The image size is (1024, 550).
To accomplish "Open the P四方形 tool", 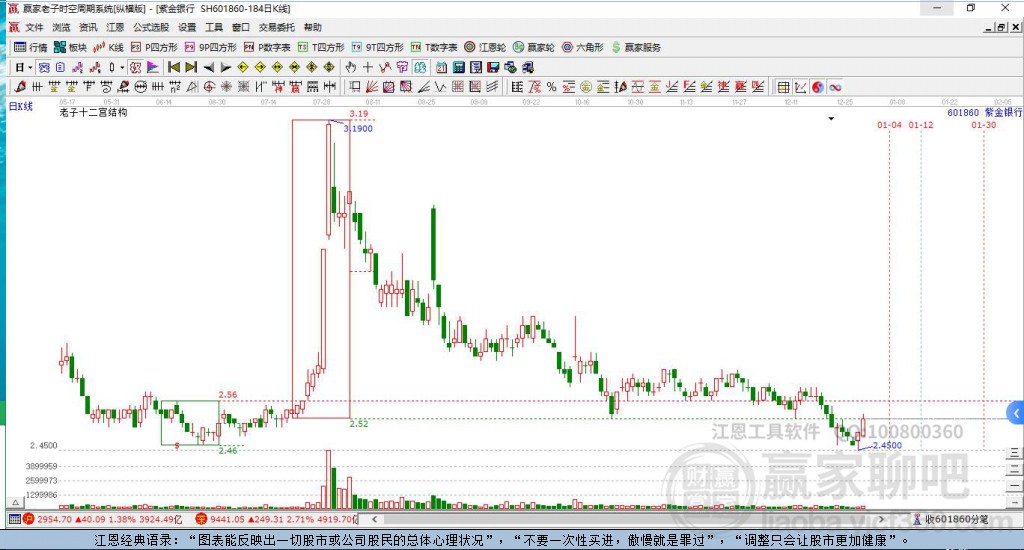I will (154, 47).
